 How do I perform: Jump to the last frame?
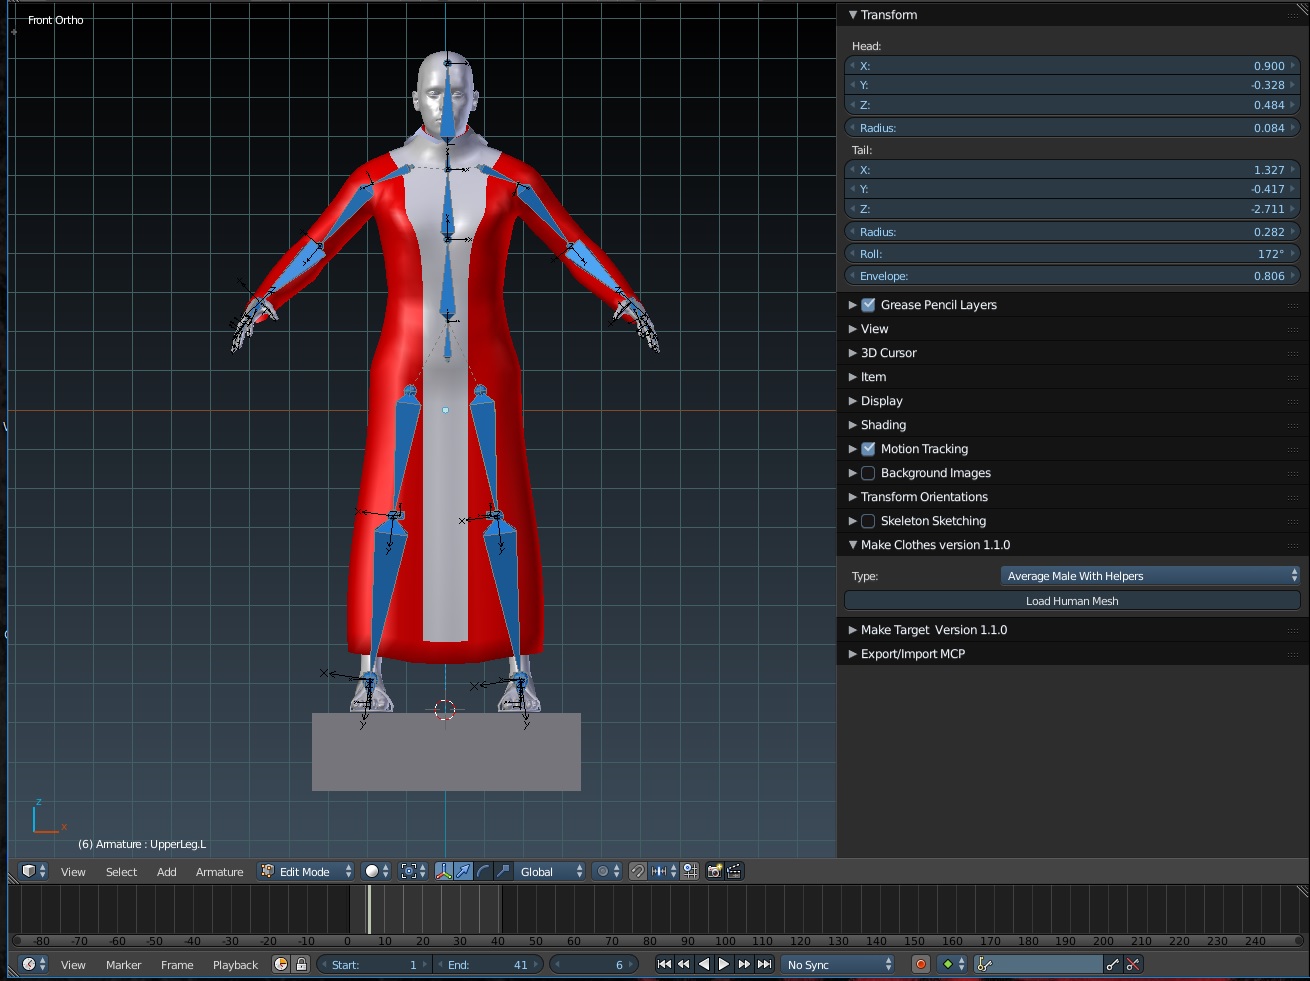[764, 964]
